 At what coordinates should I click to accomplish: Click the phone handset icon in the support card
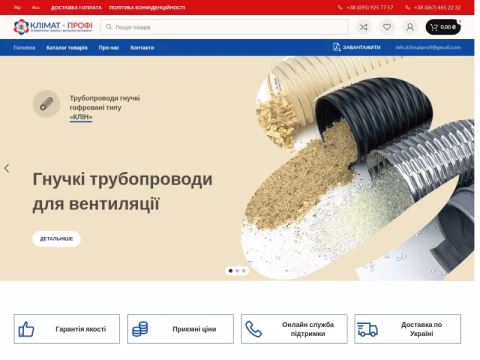254,329
